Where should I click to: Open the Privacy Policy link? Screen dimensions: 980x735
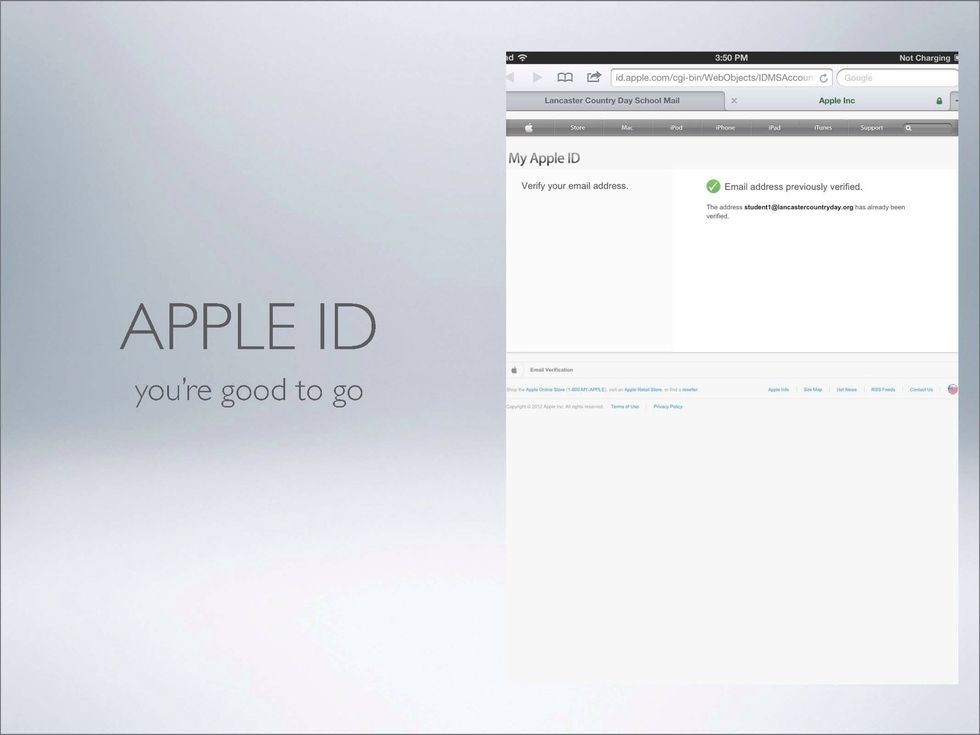(668, 407)
